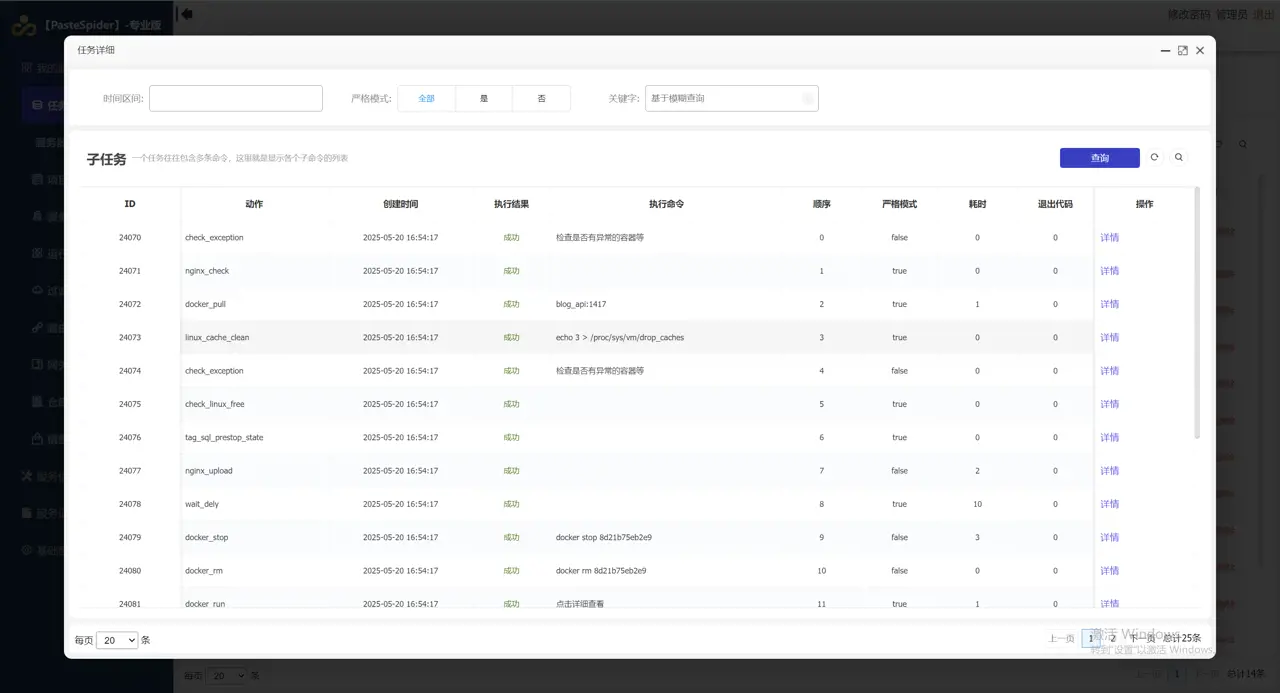1280x693 pixels.
Task: Close the 任务详细 dialog
Action: click(x=1200, y=50)
